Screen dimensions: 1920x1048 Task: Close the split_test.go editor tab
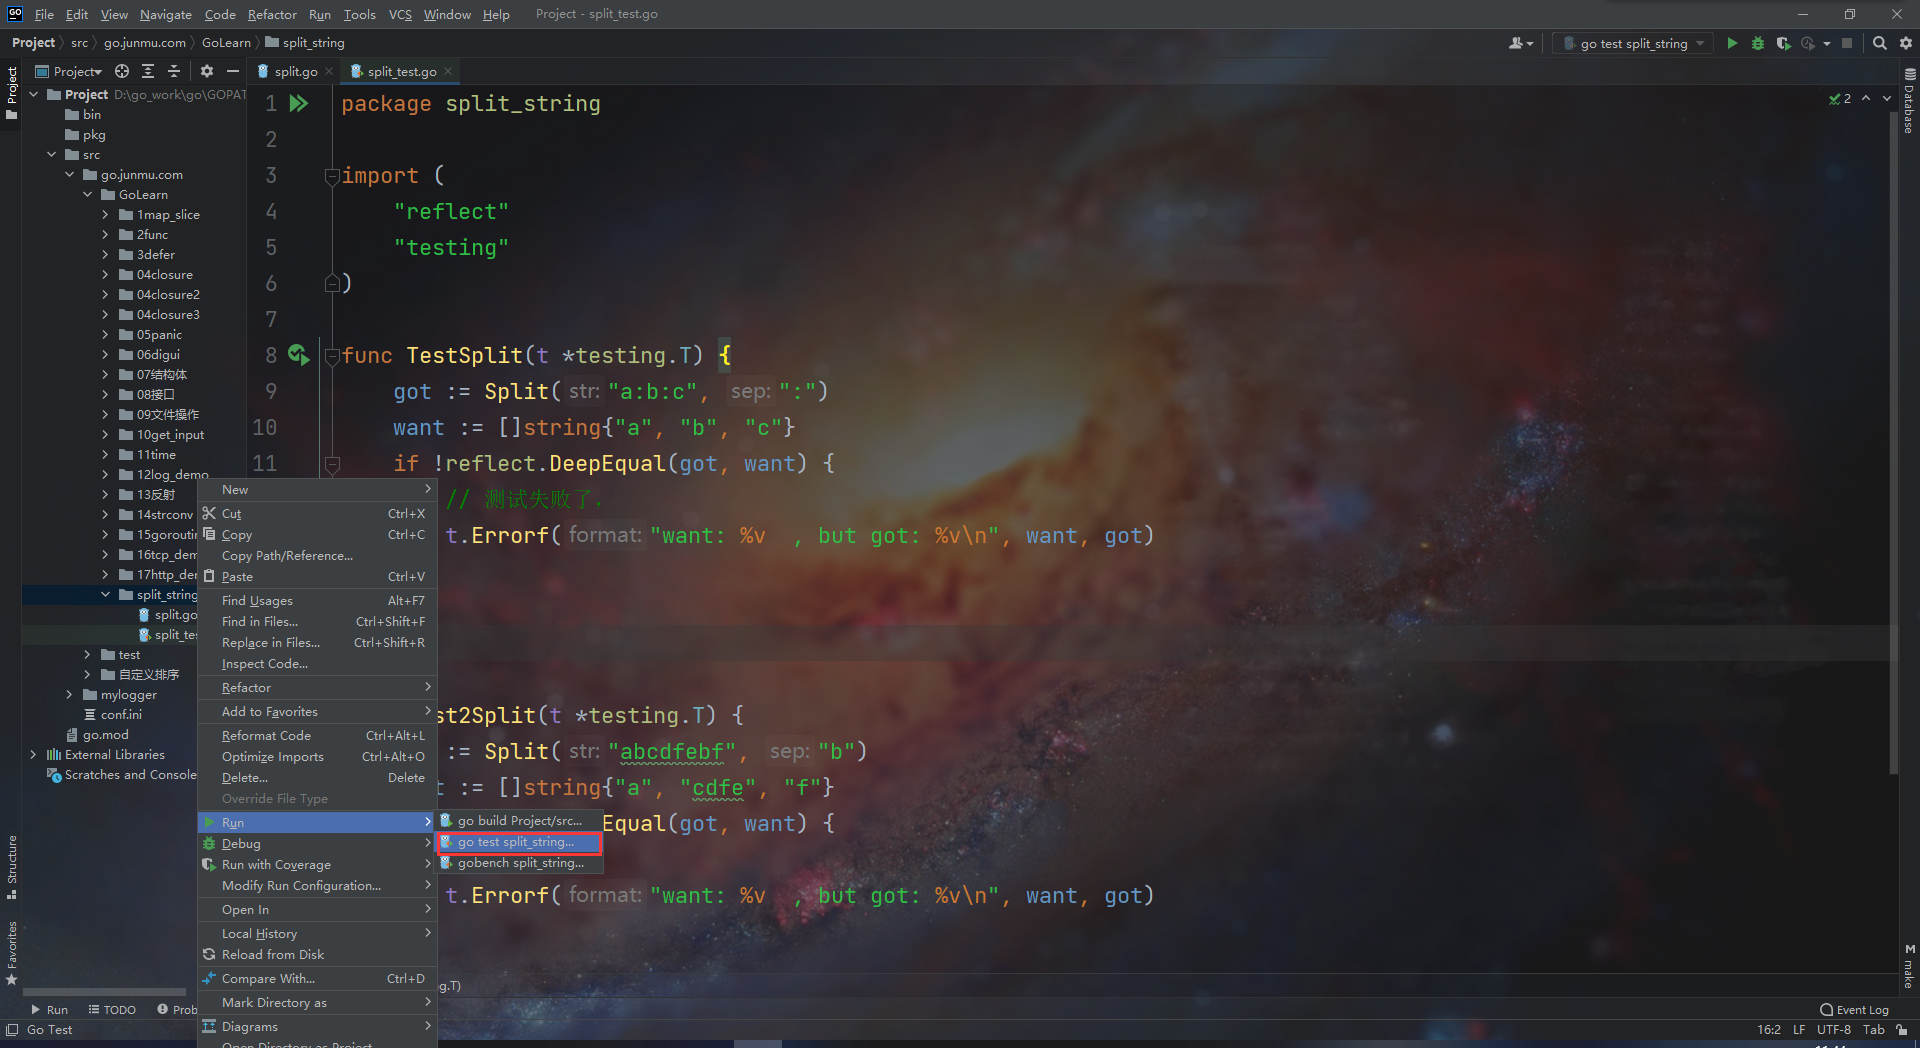tap(448, 71)
